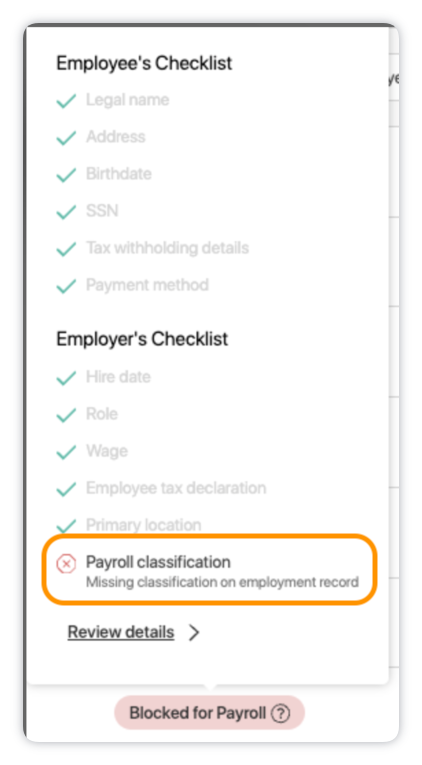Click the checkmark icon next to Hire date
This screenshot has height=765, width=422.
coord(66,378)
